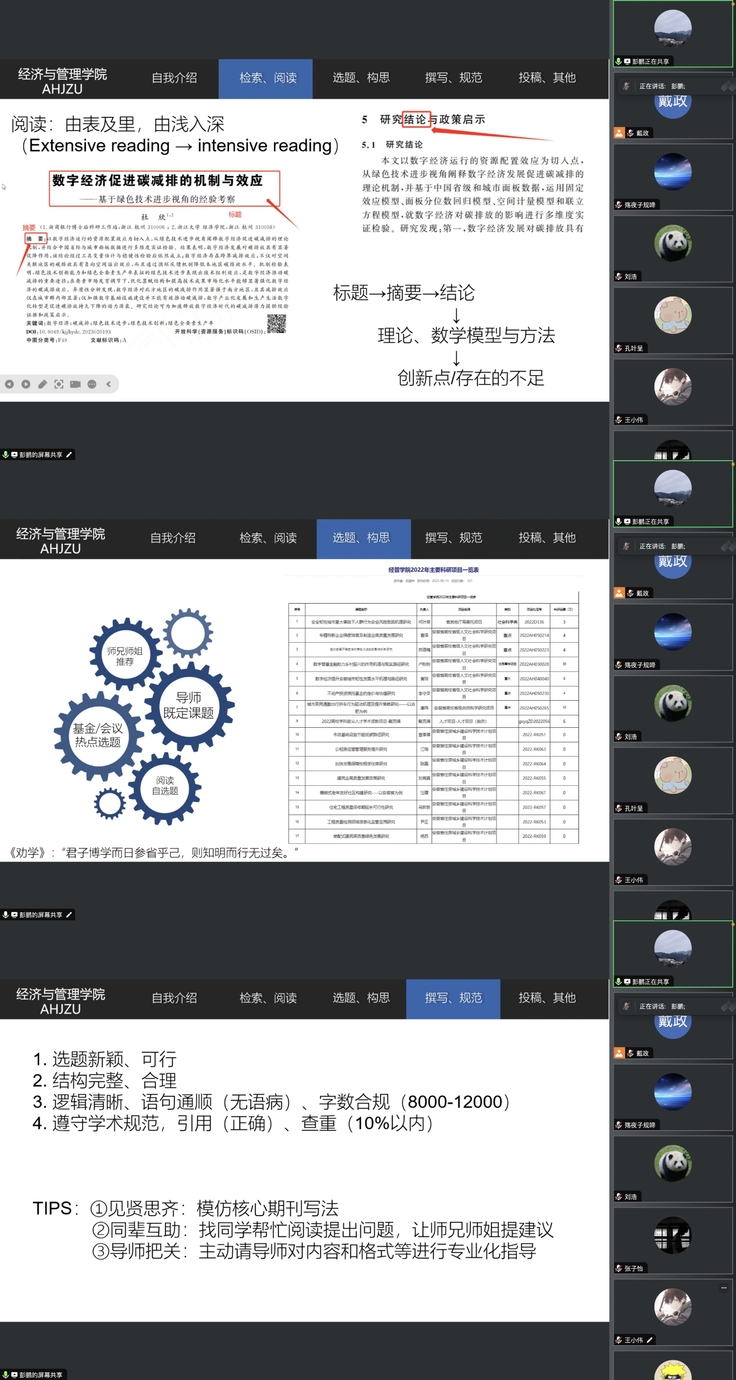This screenshot has width=736, height=1380.
Task: Select the highlighted 选题、构思 navigation tab
Action: (x=361, y=538)
